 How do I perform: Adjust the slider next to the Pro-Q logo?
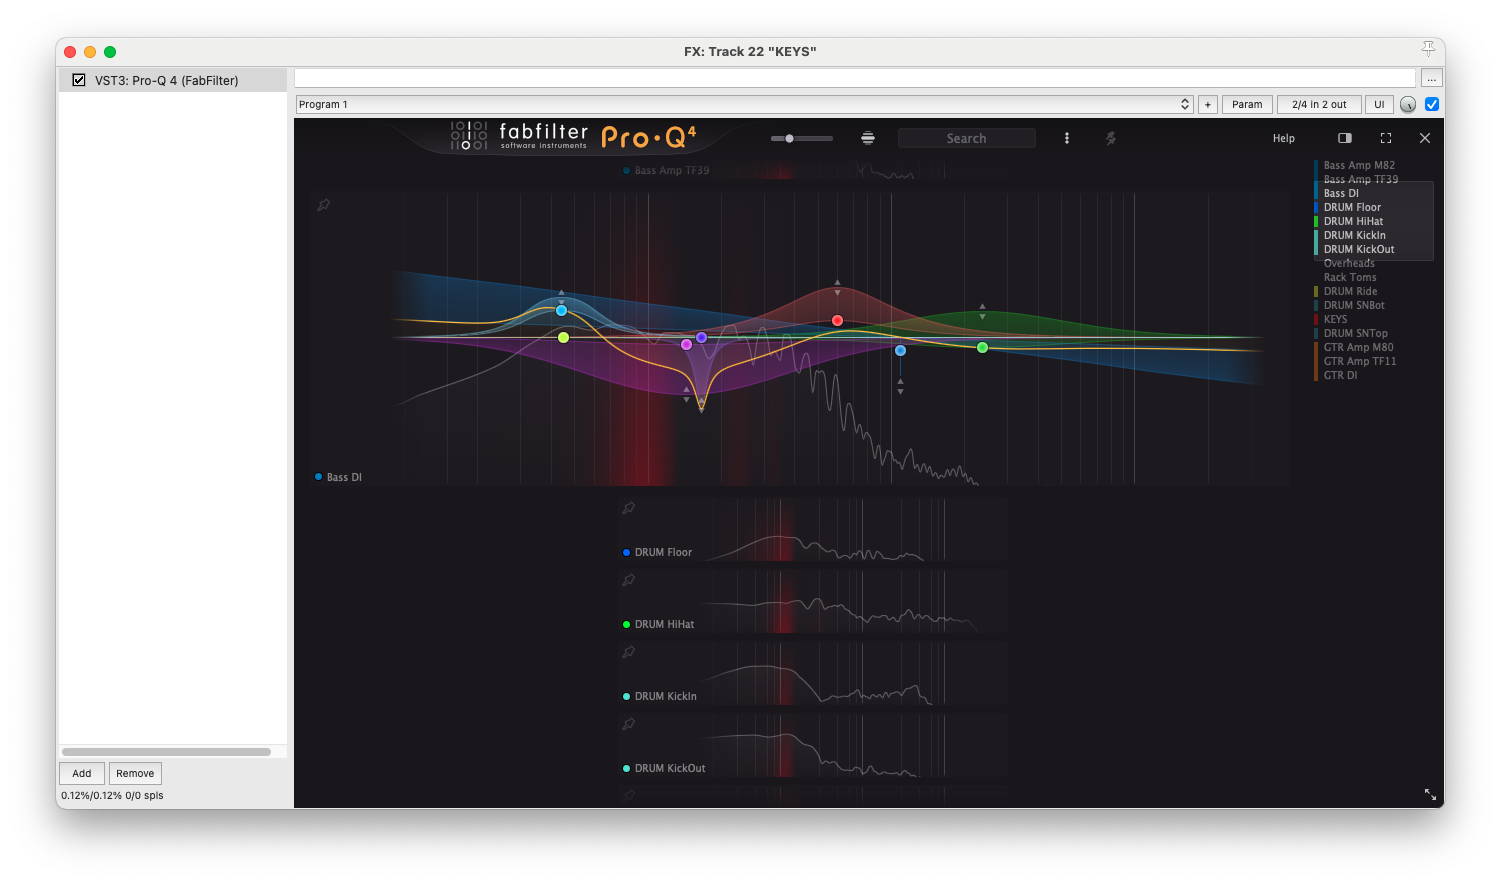[x=790, y=138]
